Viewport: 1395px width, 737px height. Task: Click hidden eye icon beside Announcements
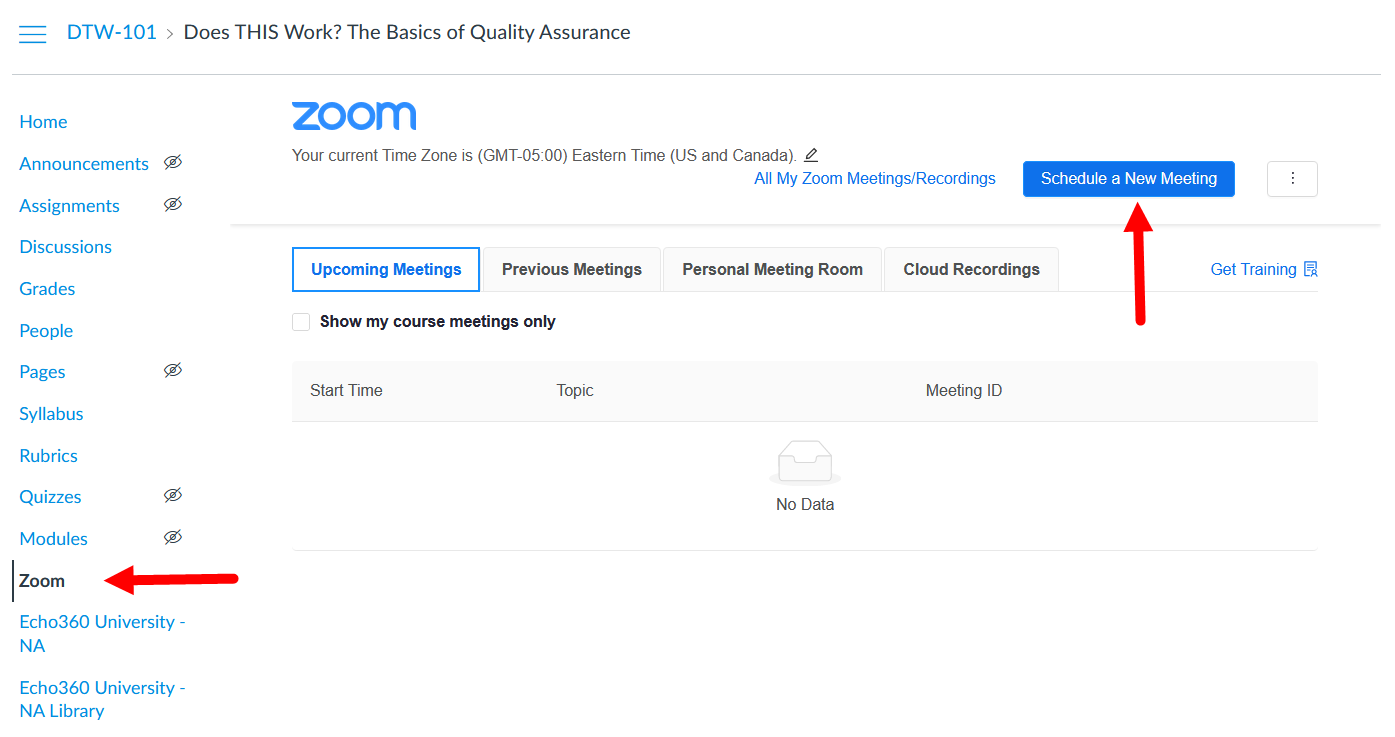173,162
